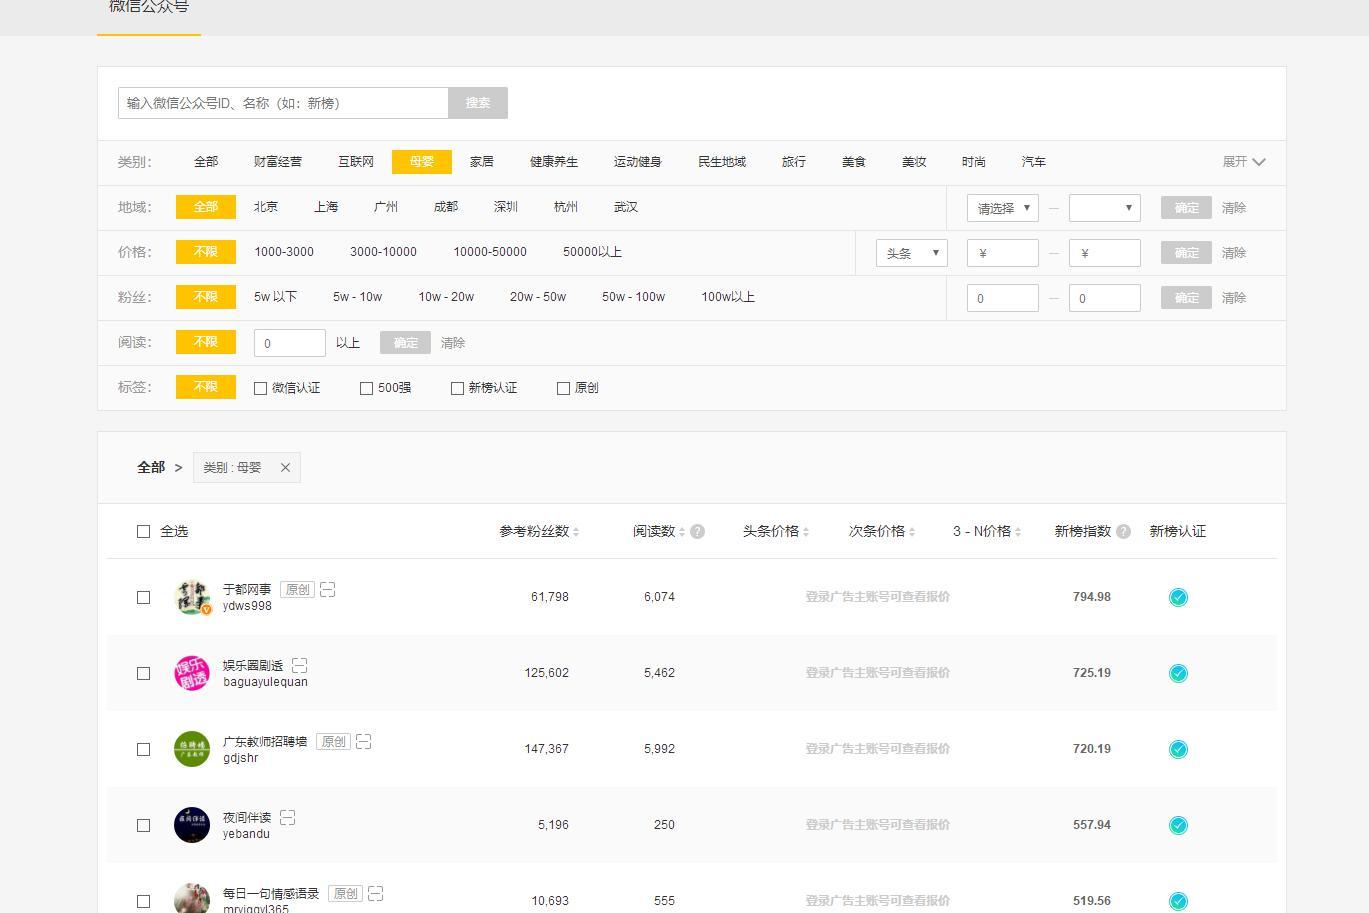Enable the 500强 tag checkbox
The height and width of the screenshot is (913, 1369).
coord(366,388)
